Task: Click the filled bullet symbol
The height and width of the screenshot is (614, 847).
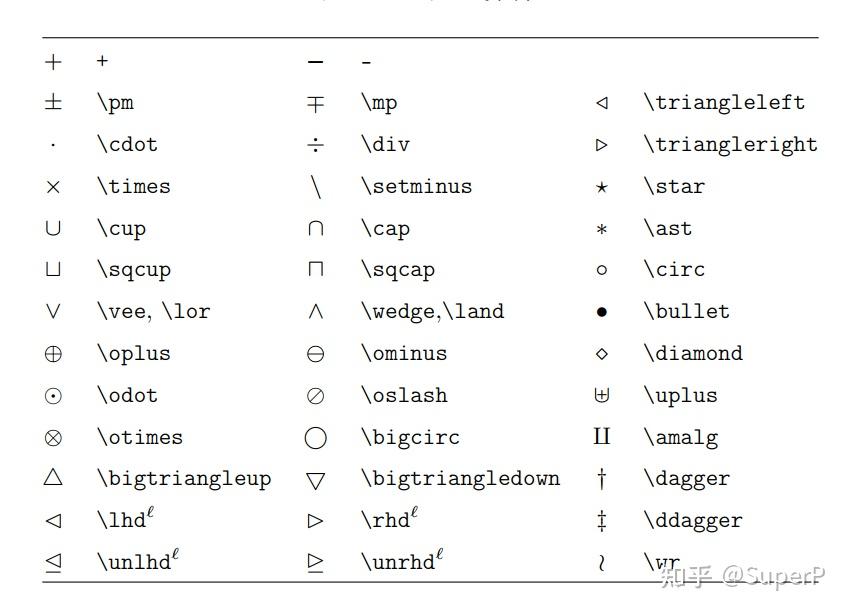Action: pyautogui.click(x=601, y=312)
